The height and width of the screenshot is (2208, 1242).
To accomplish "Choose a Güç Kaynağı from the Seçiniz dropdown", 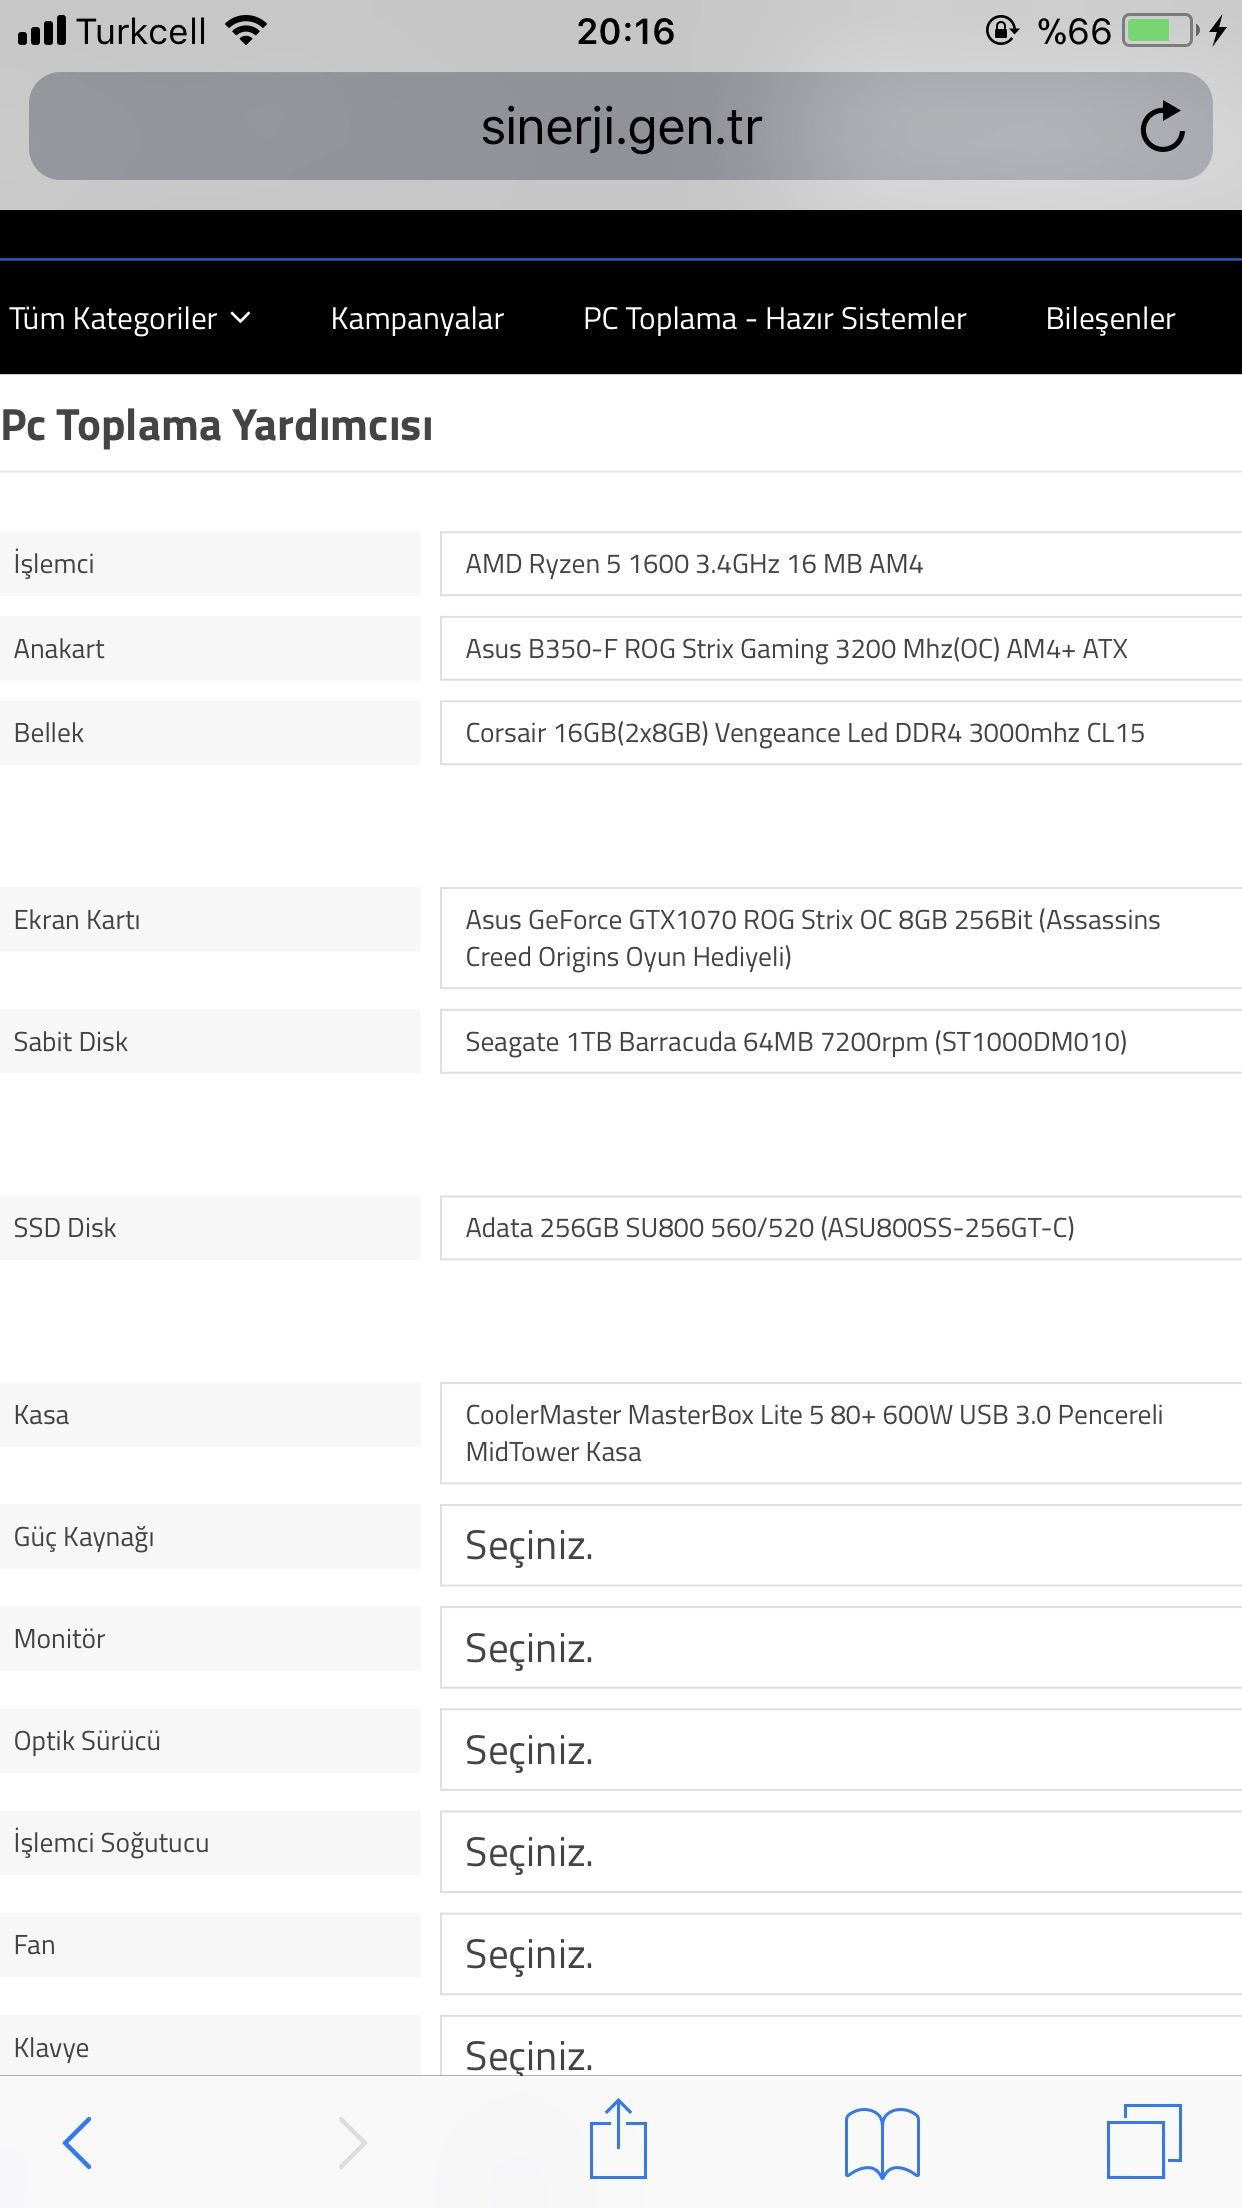I will click(840, 1546).
